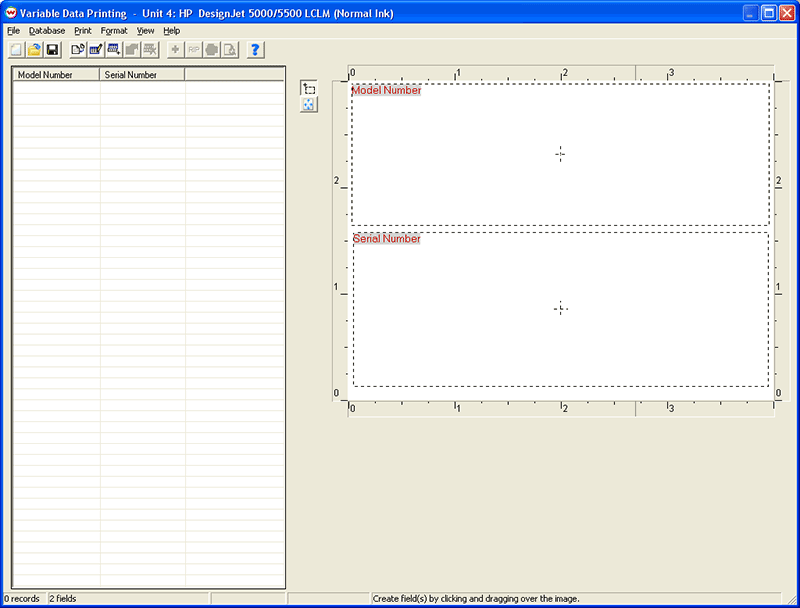This screenshot has height=608, width=800.
Task: Close the Variable Data Printing window
Action: pos(787,13)
